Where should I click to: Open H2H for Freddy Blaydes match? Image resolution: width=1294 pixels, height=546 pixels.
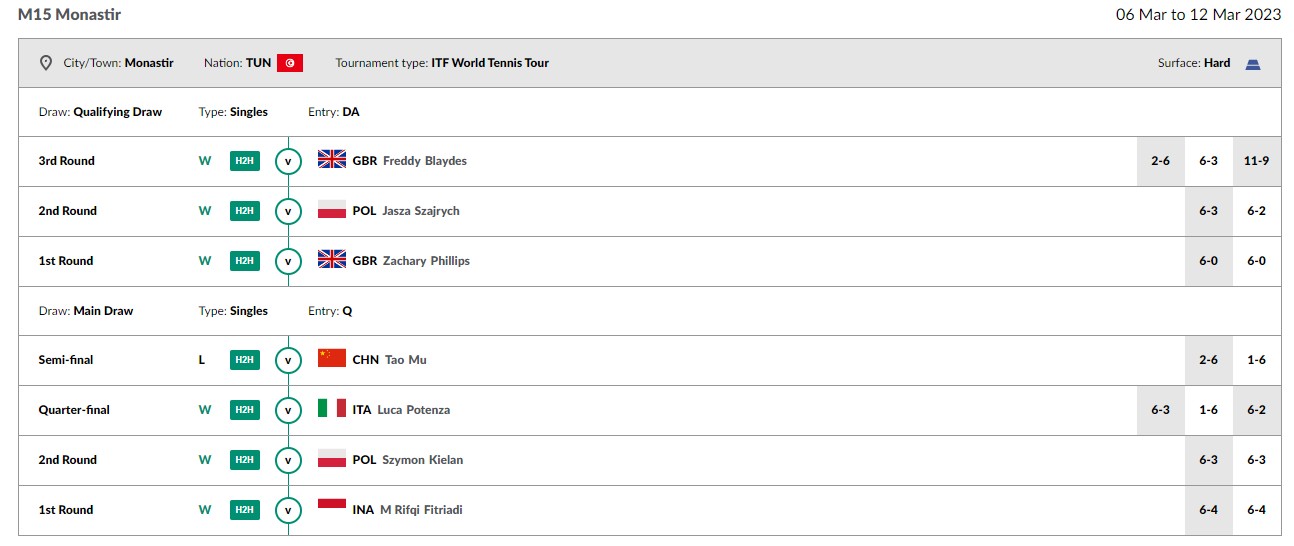point(245,161)
